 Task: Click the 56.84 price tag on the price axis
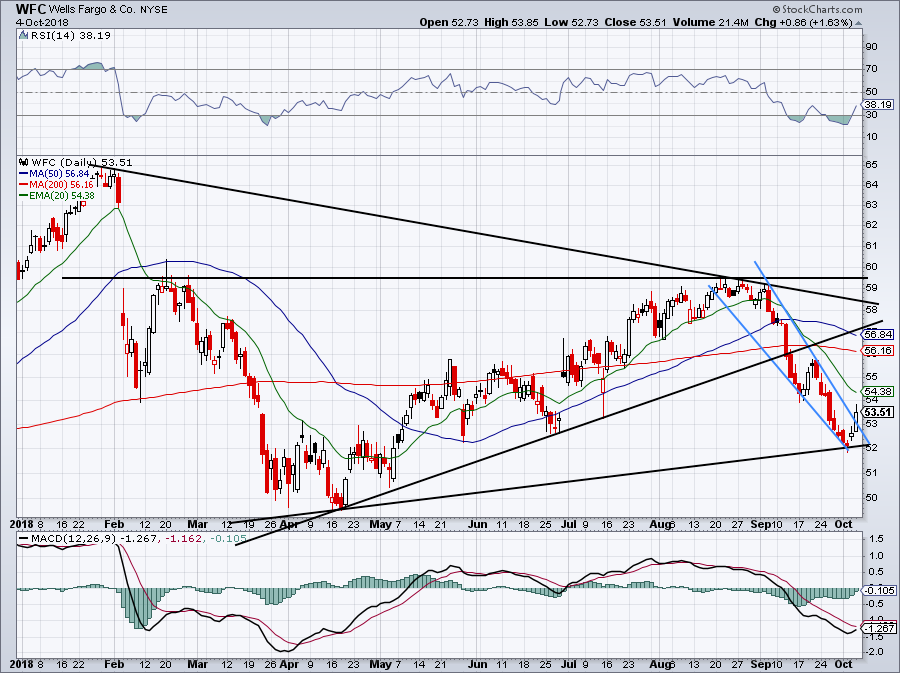coord(878,334)
